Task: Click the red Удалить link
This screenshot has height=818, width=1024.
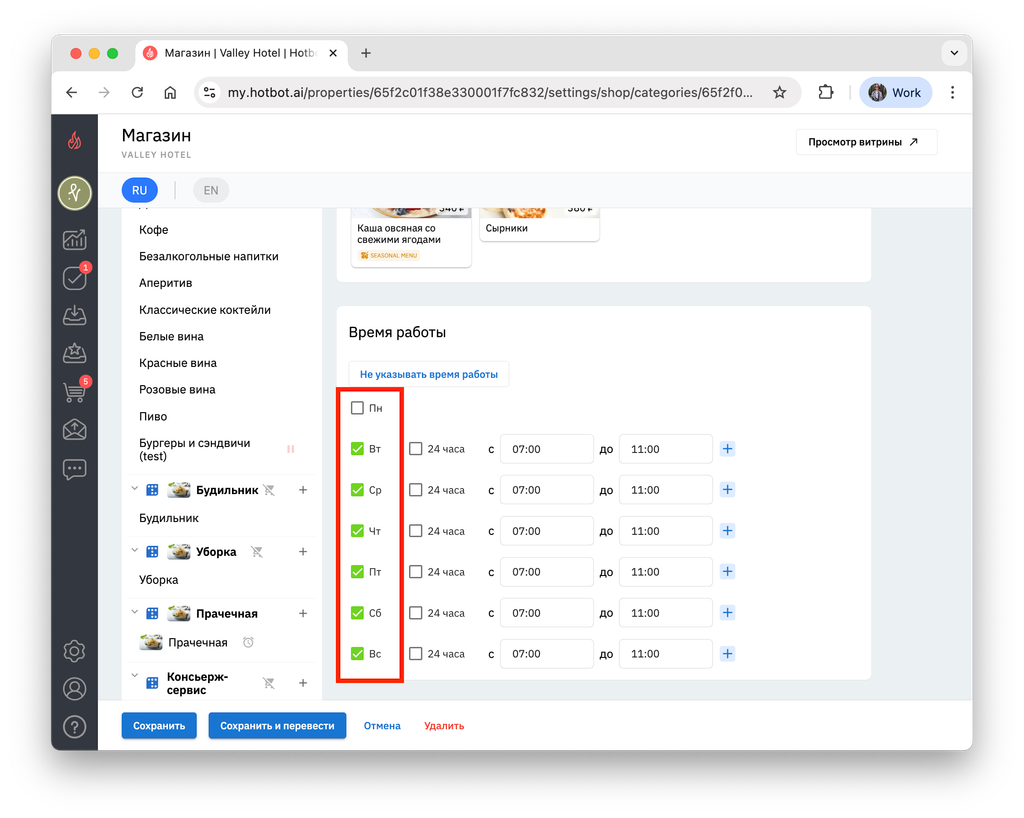Action: coord(444,725)
